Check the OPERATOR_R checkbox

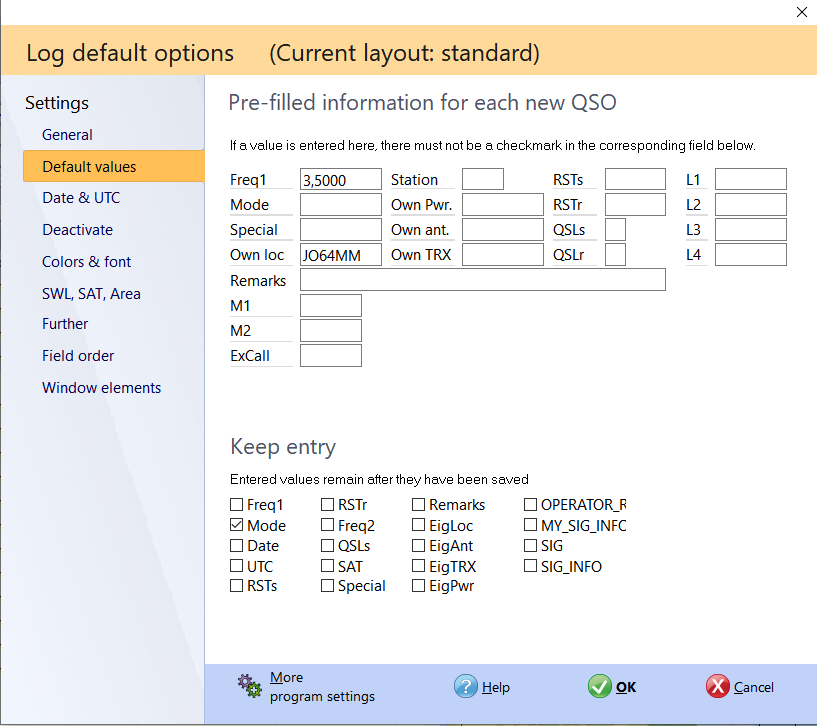pos(530,504)
